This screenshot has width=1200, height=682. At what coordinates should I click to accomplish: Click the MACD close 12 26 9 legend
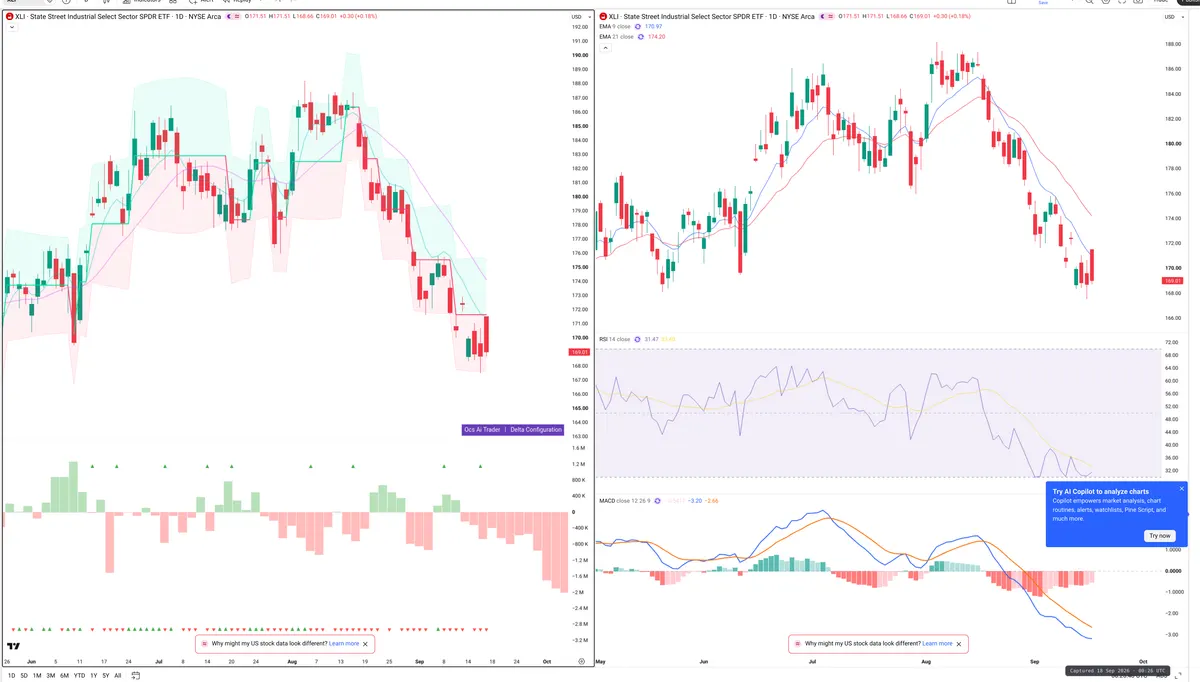pyautogui.click(x=625, y=499)
